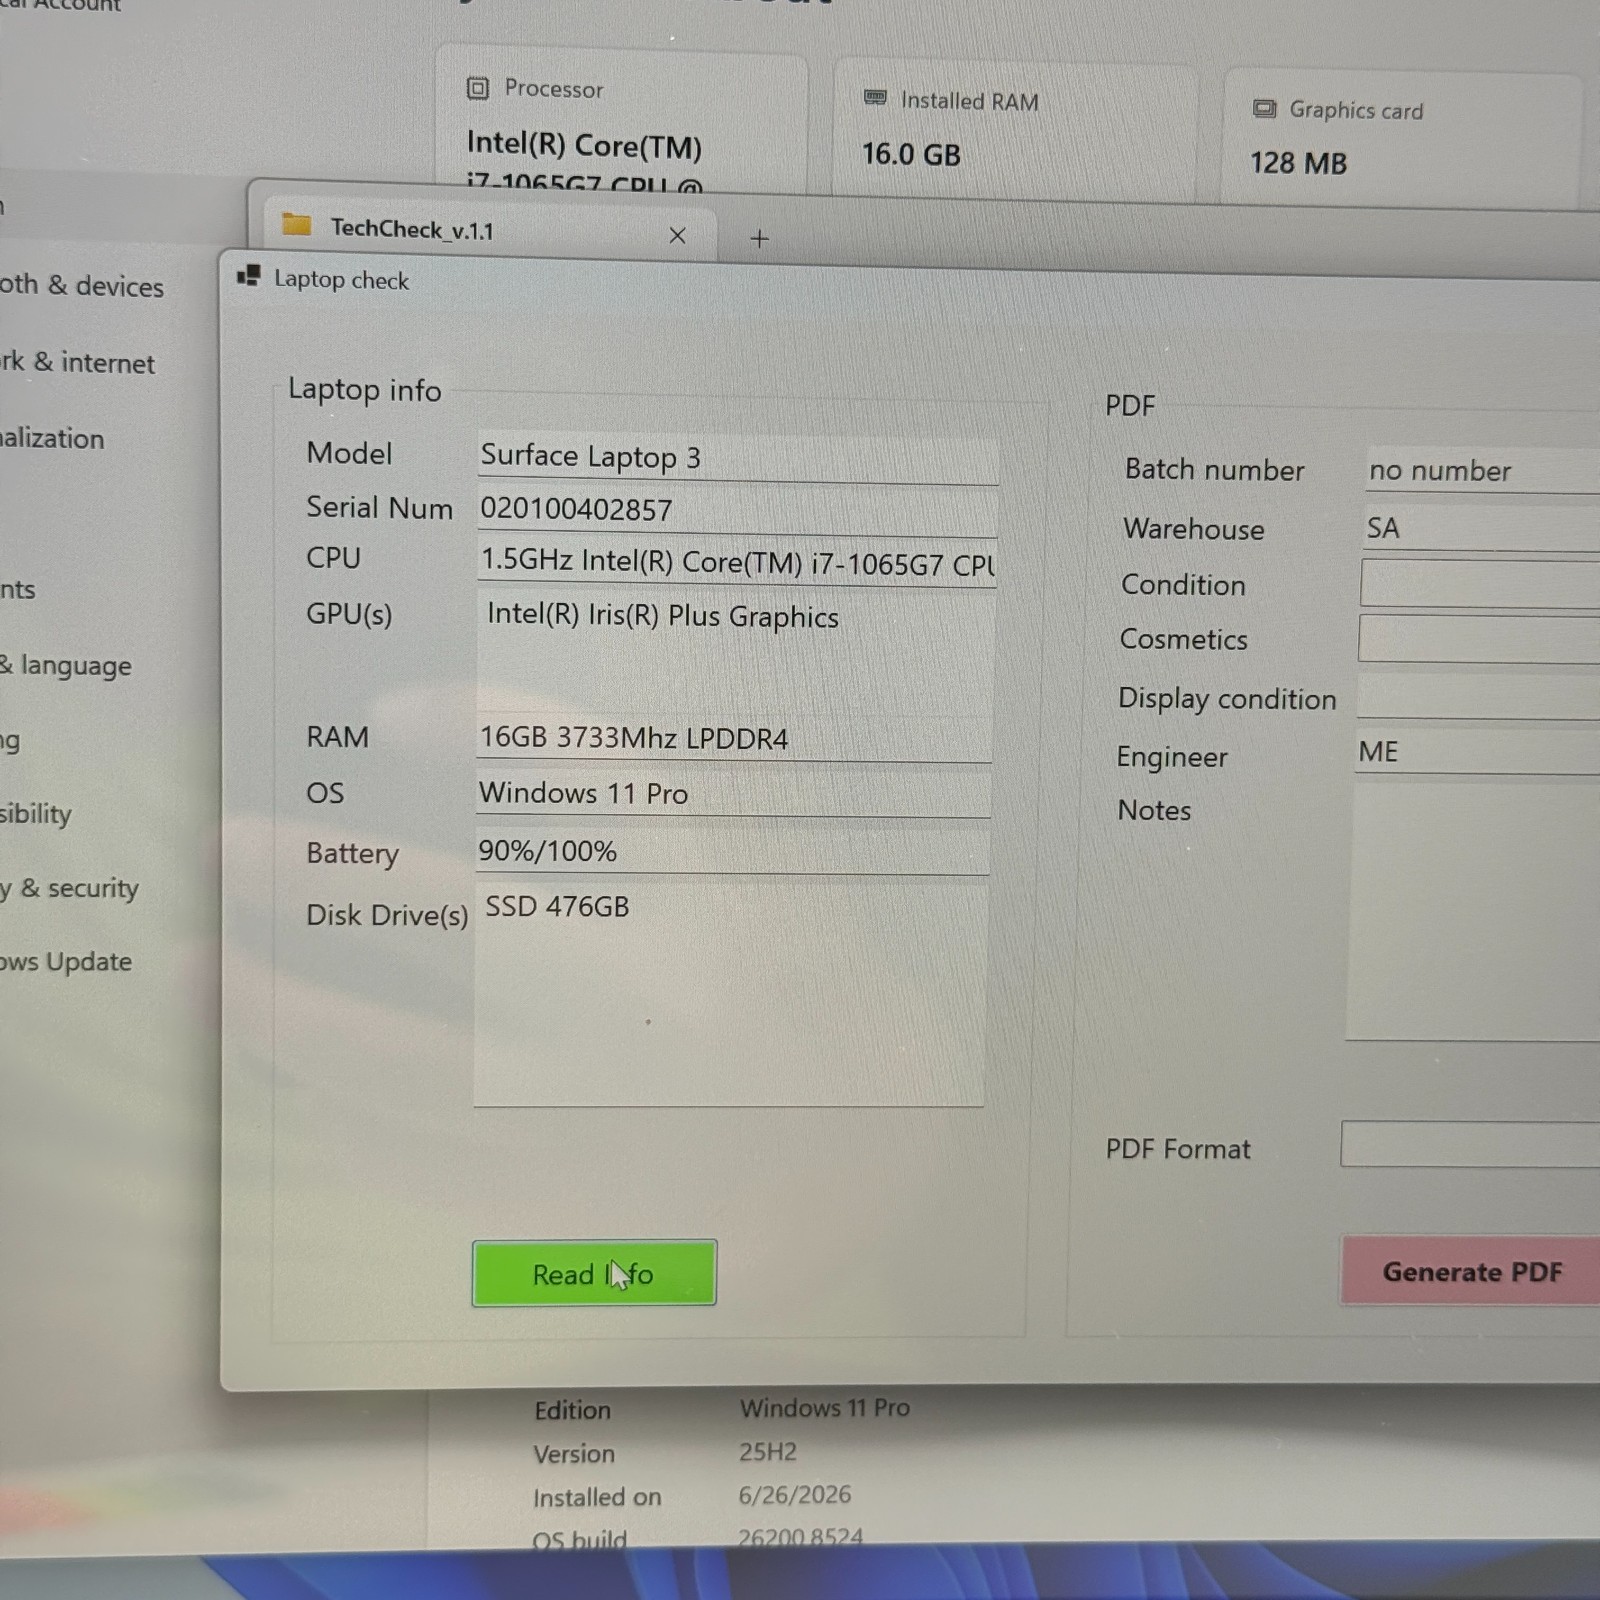Click the Generate PDF button
The width and height of the screenshot is (1600, 1600).
coord(1471,1271)
